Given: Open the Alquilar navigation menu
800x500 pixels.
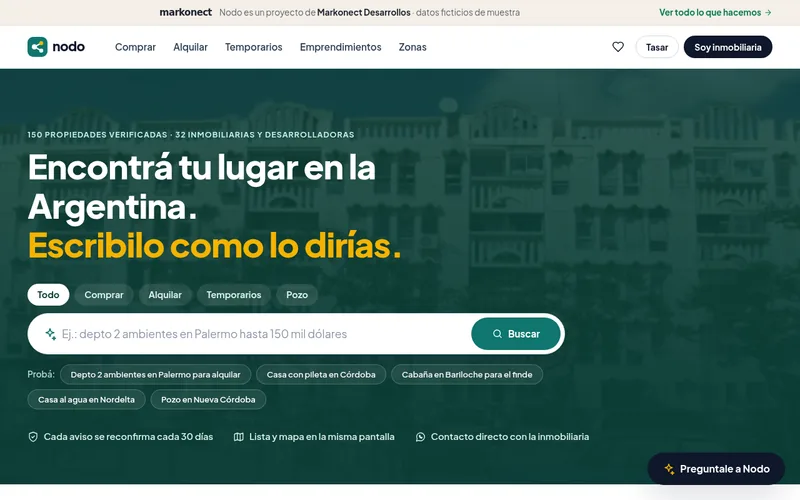Looking at the screenshot, I should click(190, 47).
